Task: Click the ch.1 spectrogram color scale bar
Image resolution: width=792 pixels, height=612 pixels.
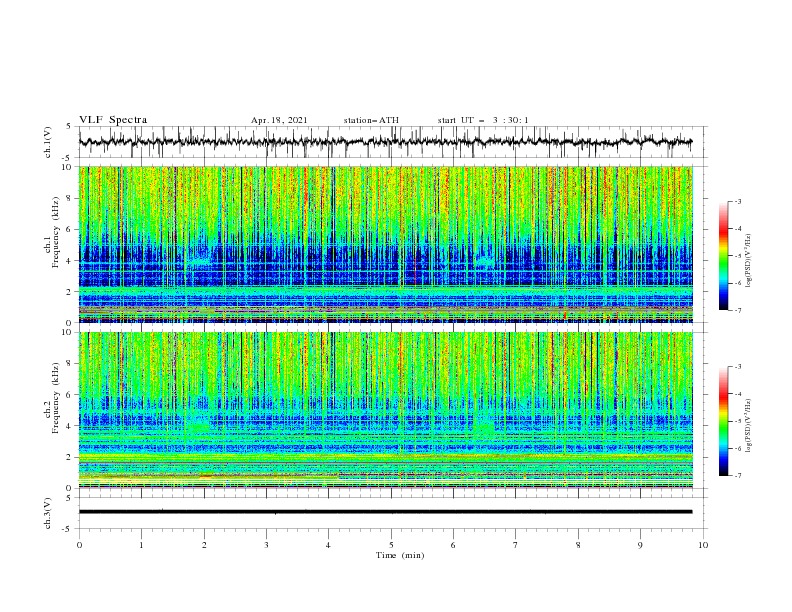Action: tap(723, 256)
